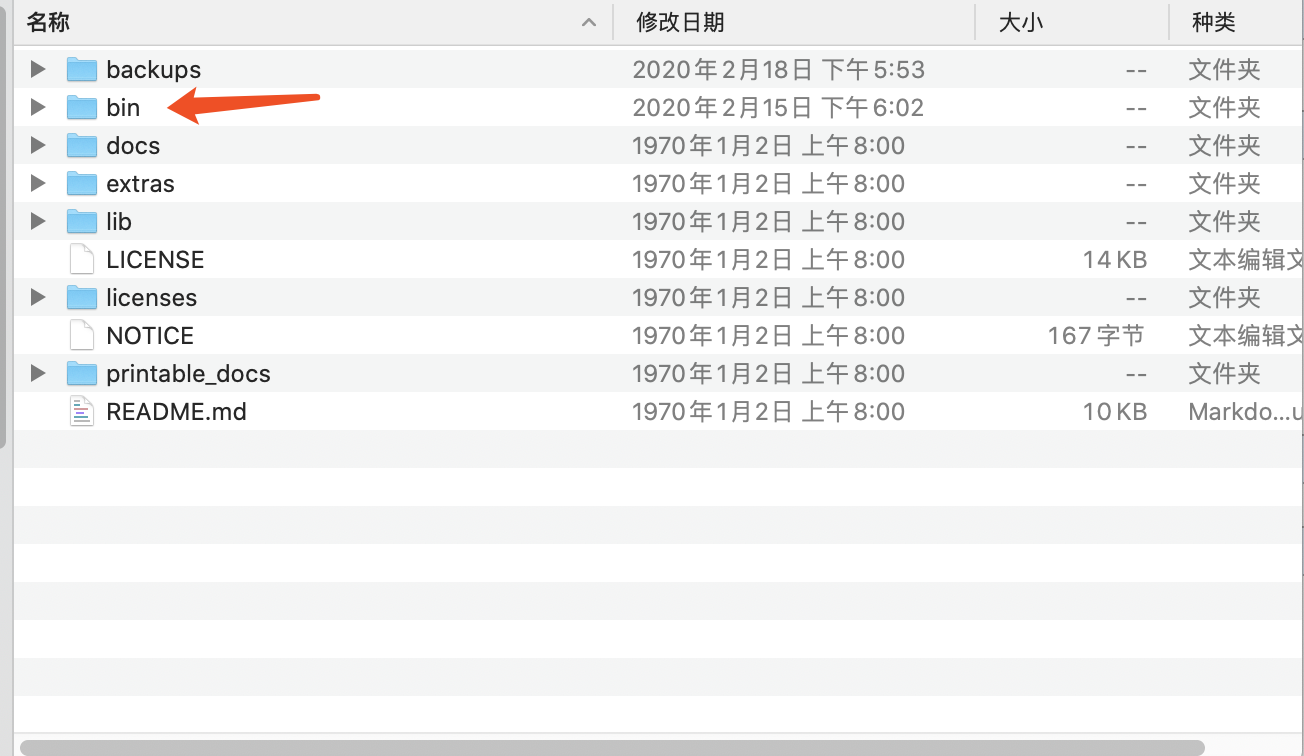The image size is (1304, 756).
Task: Select the extras folder name
Action: click(140, 183)
